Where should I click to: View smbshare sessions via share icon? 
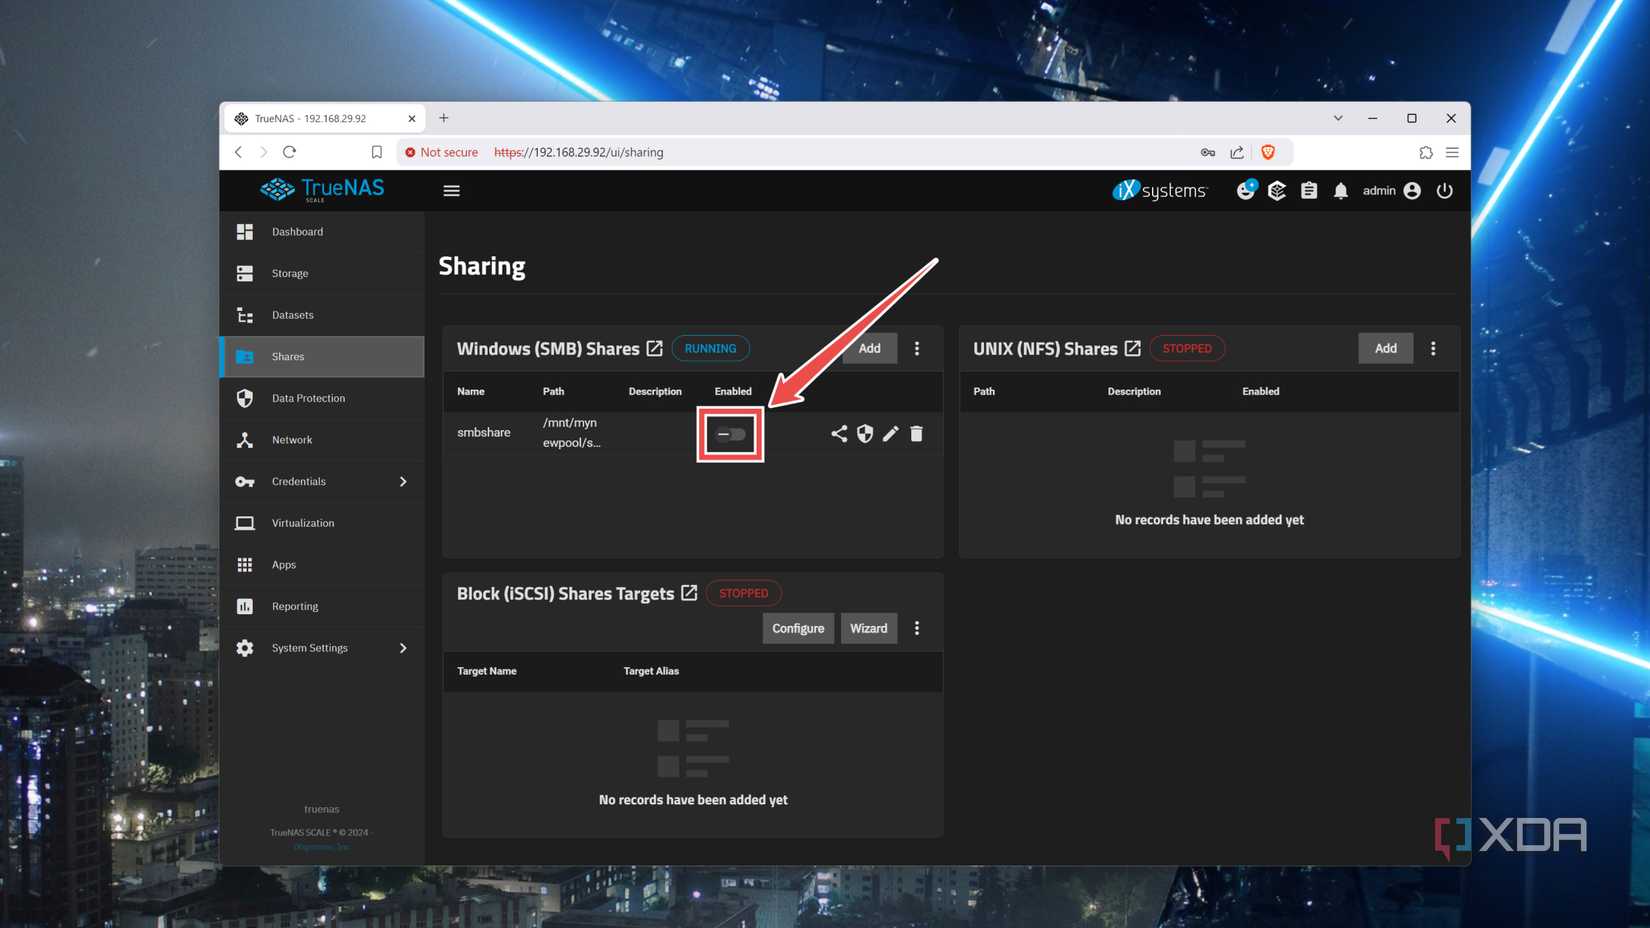838,433
